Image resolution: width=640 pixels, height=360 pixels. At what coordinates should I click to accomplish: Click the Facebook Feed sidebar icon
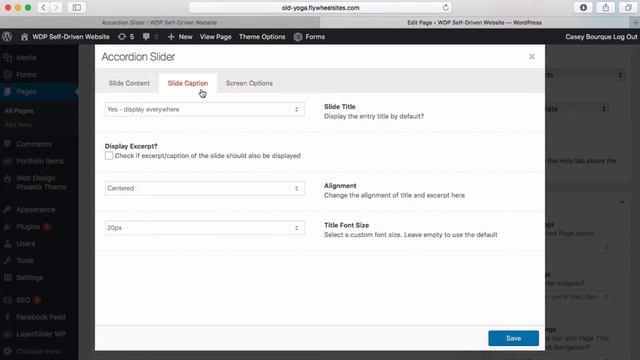[7, 317]
